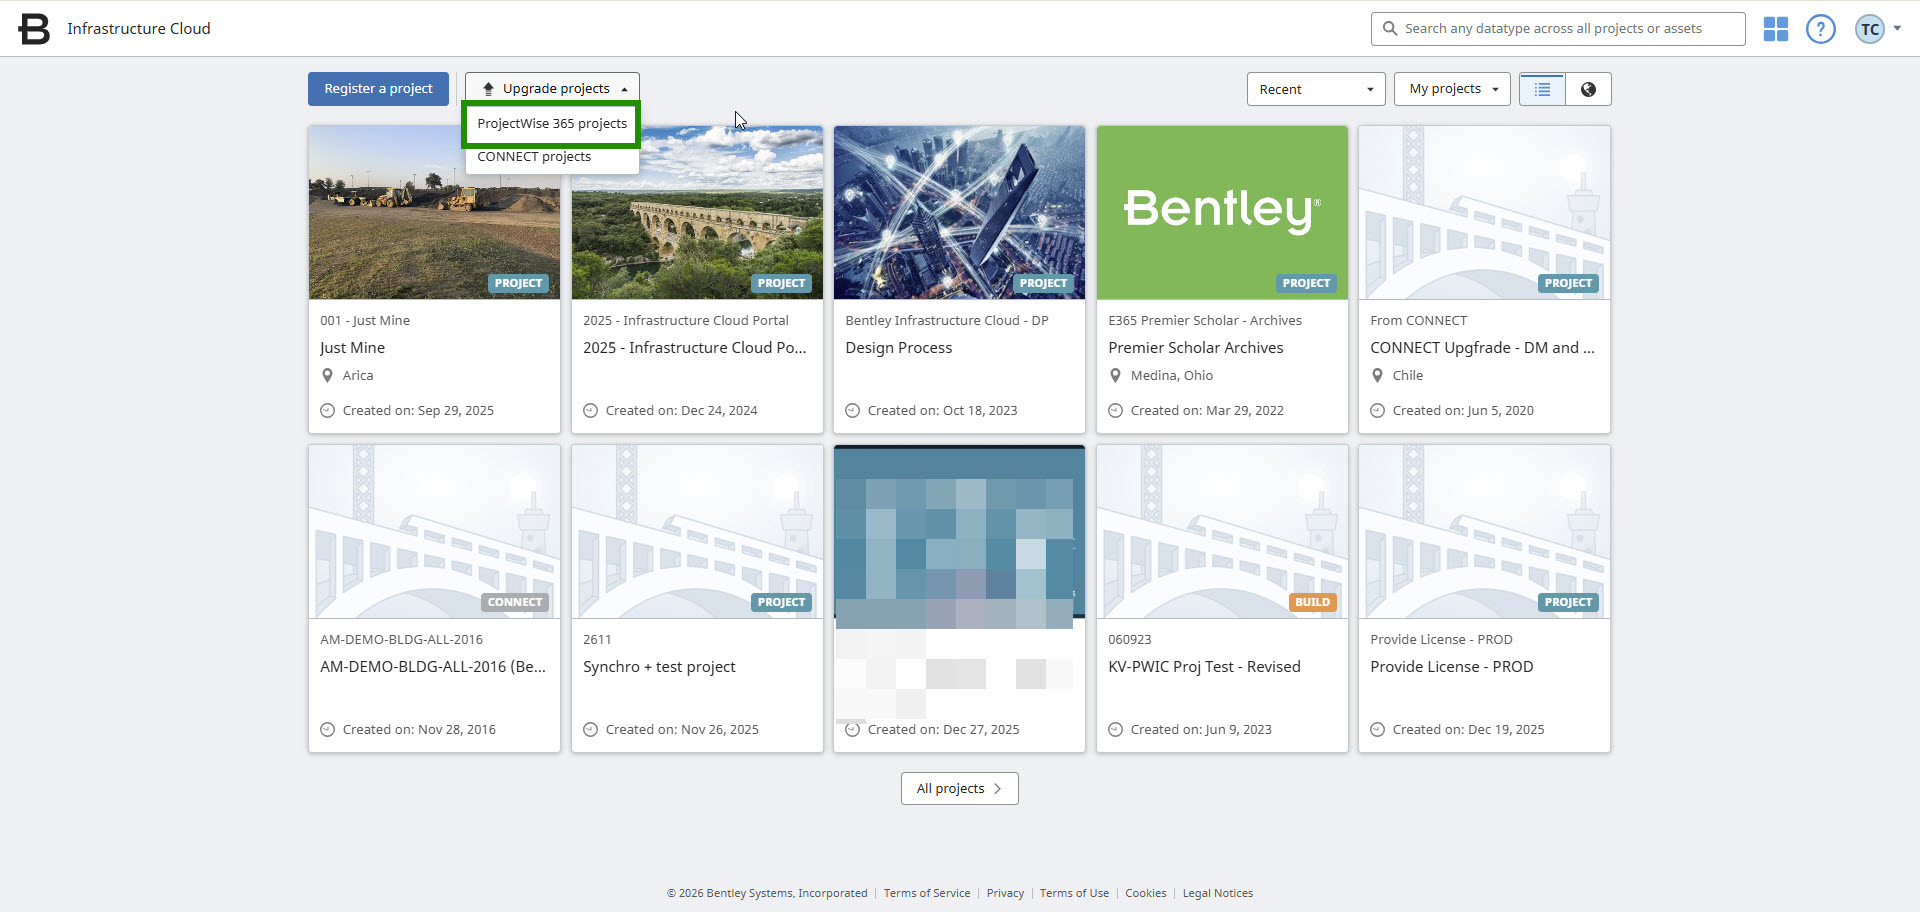Click the Infrastructure Cloud header title
The width and height of the screenshot is (1920, 912).
pos(139,29)
